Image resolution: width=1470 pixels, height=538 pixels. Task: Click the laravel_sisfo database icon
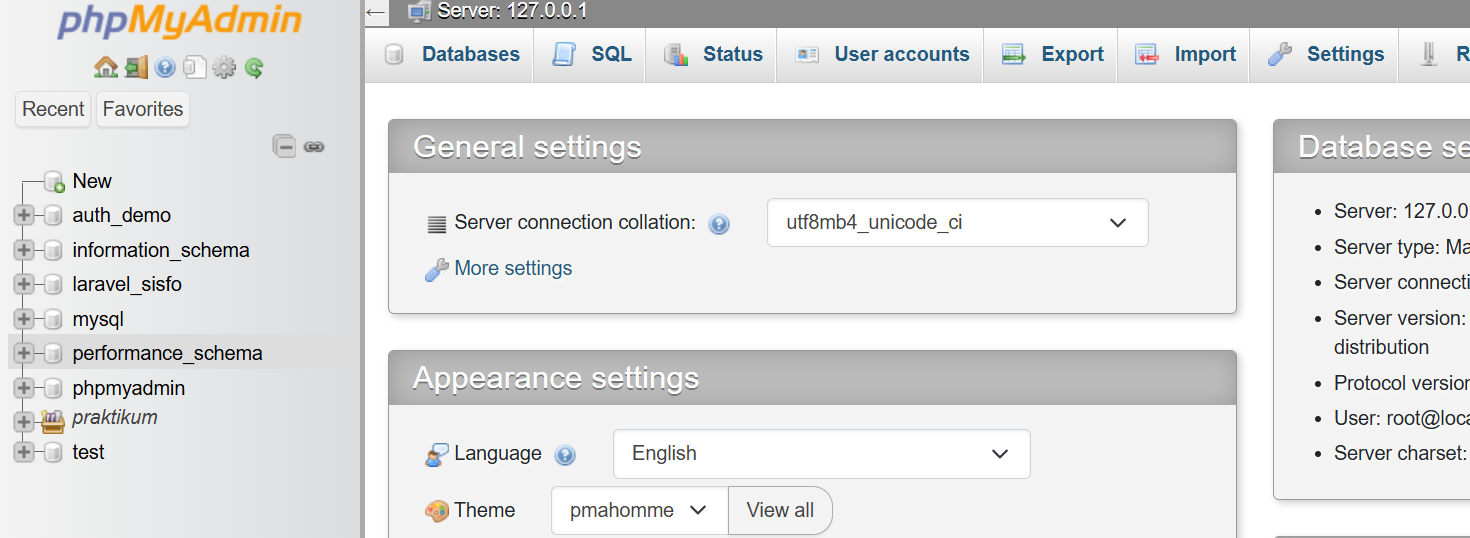(x=53, y=285)
